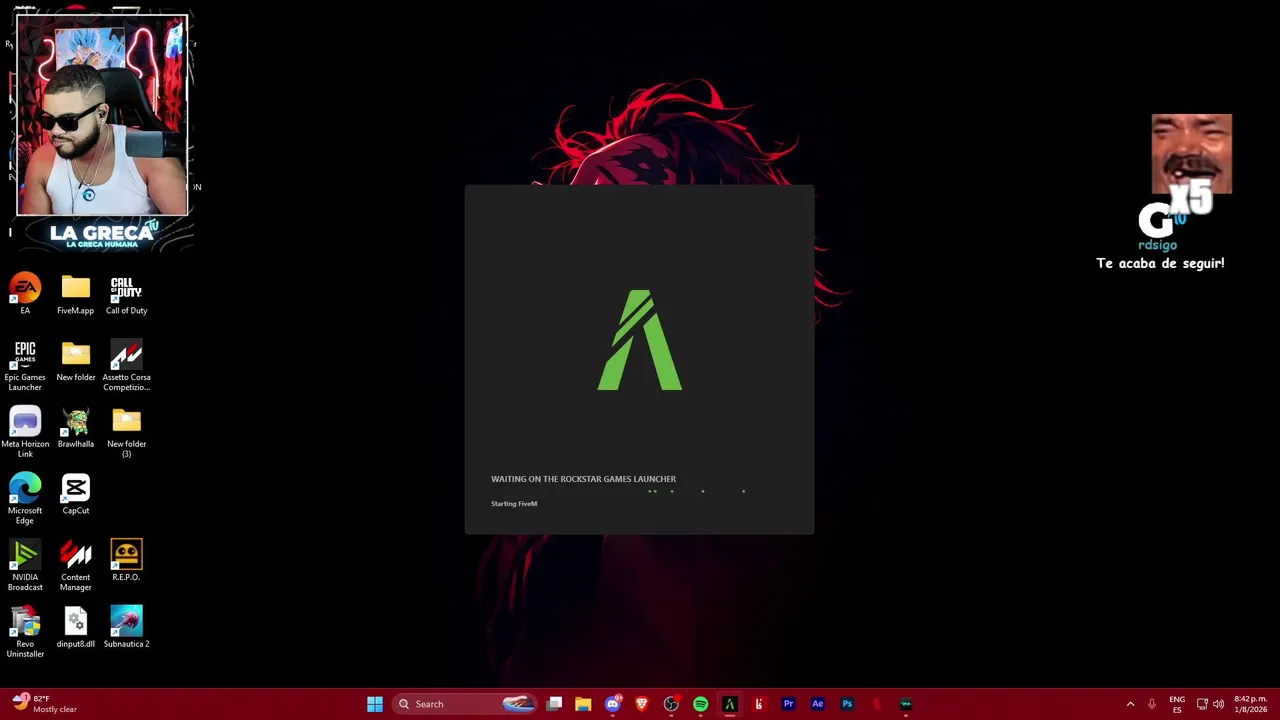Open the Windows Start menu
Image resolution: width=1280 pixels, height=720 pixels.
pos(375,704)
